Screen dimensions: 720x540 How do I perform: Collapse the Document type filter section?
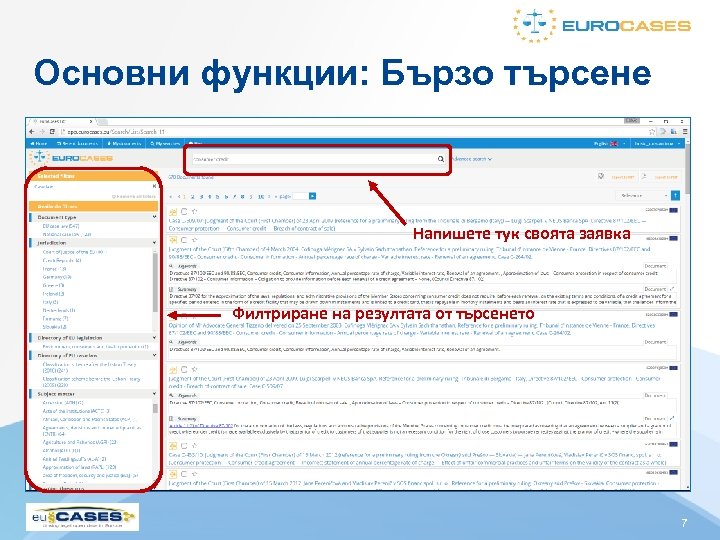point(154,217)
